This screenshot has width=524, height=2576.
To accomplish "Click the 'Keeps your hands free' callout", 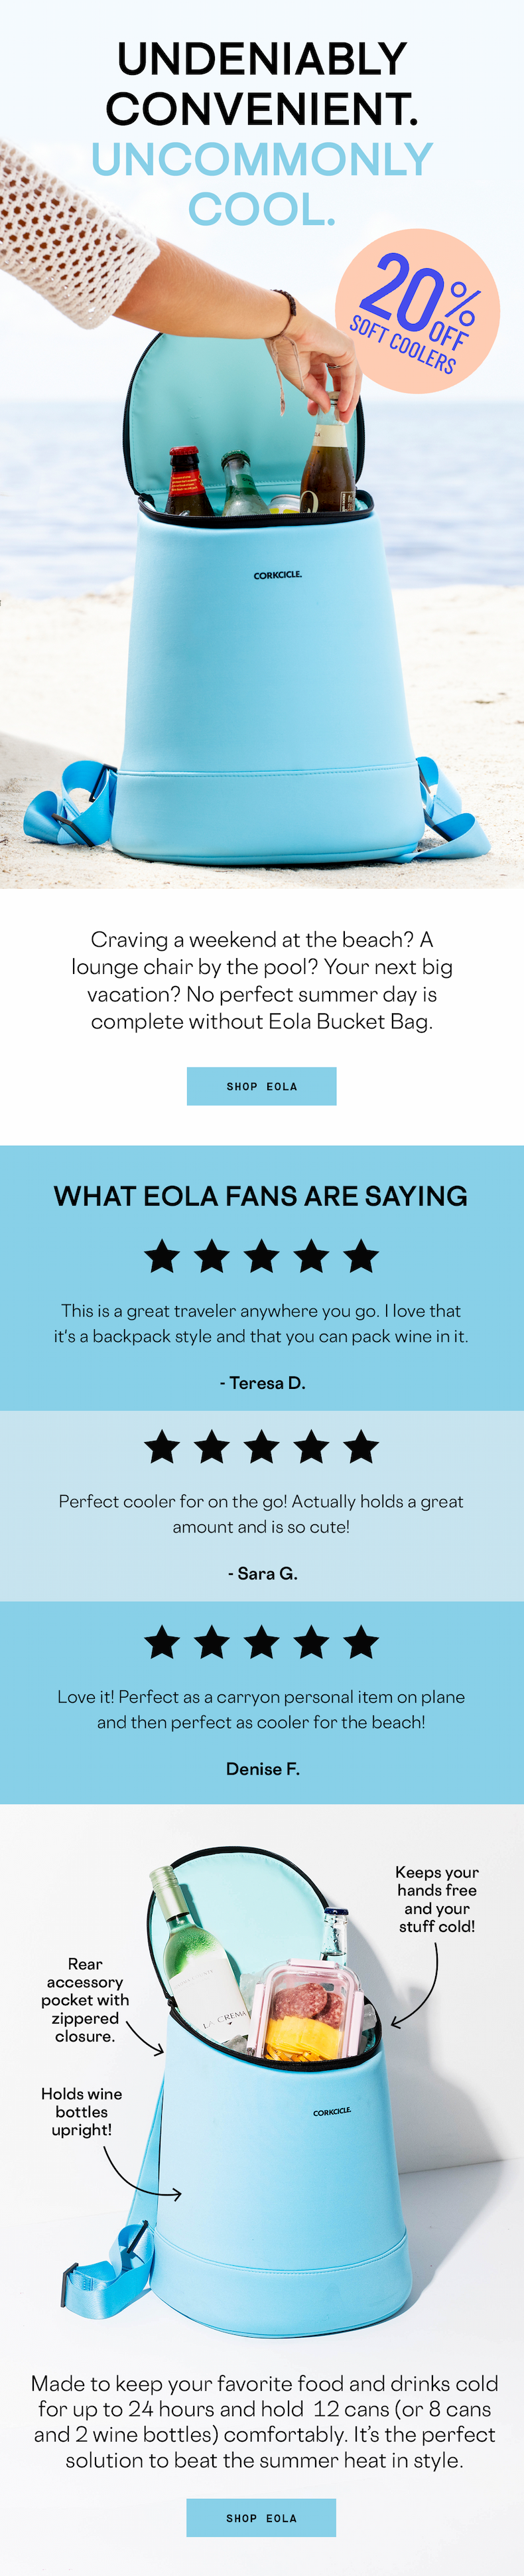I will click(437, 1899).
